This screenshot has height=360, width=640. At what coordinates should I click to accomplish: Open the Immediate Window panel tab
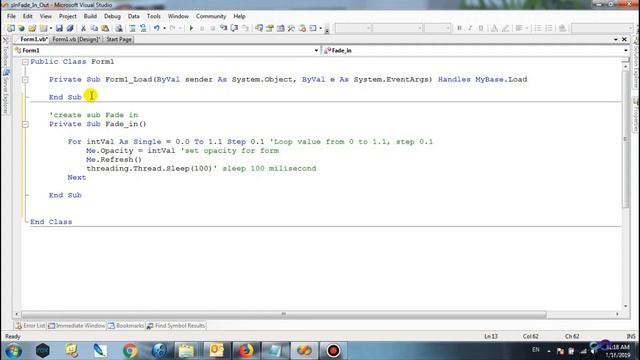pos(77,326)
